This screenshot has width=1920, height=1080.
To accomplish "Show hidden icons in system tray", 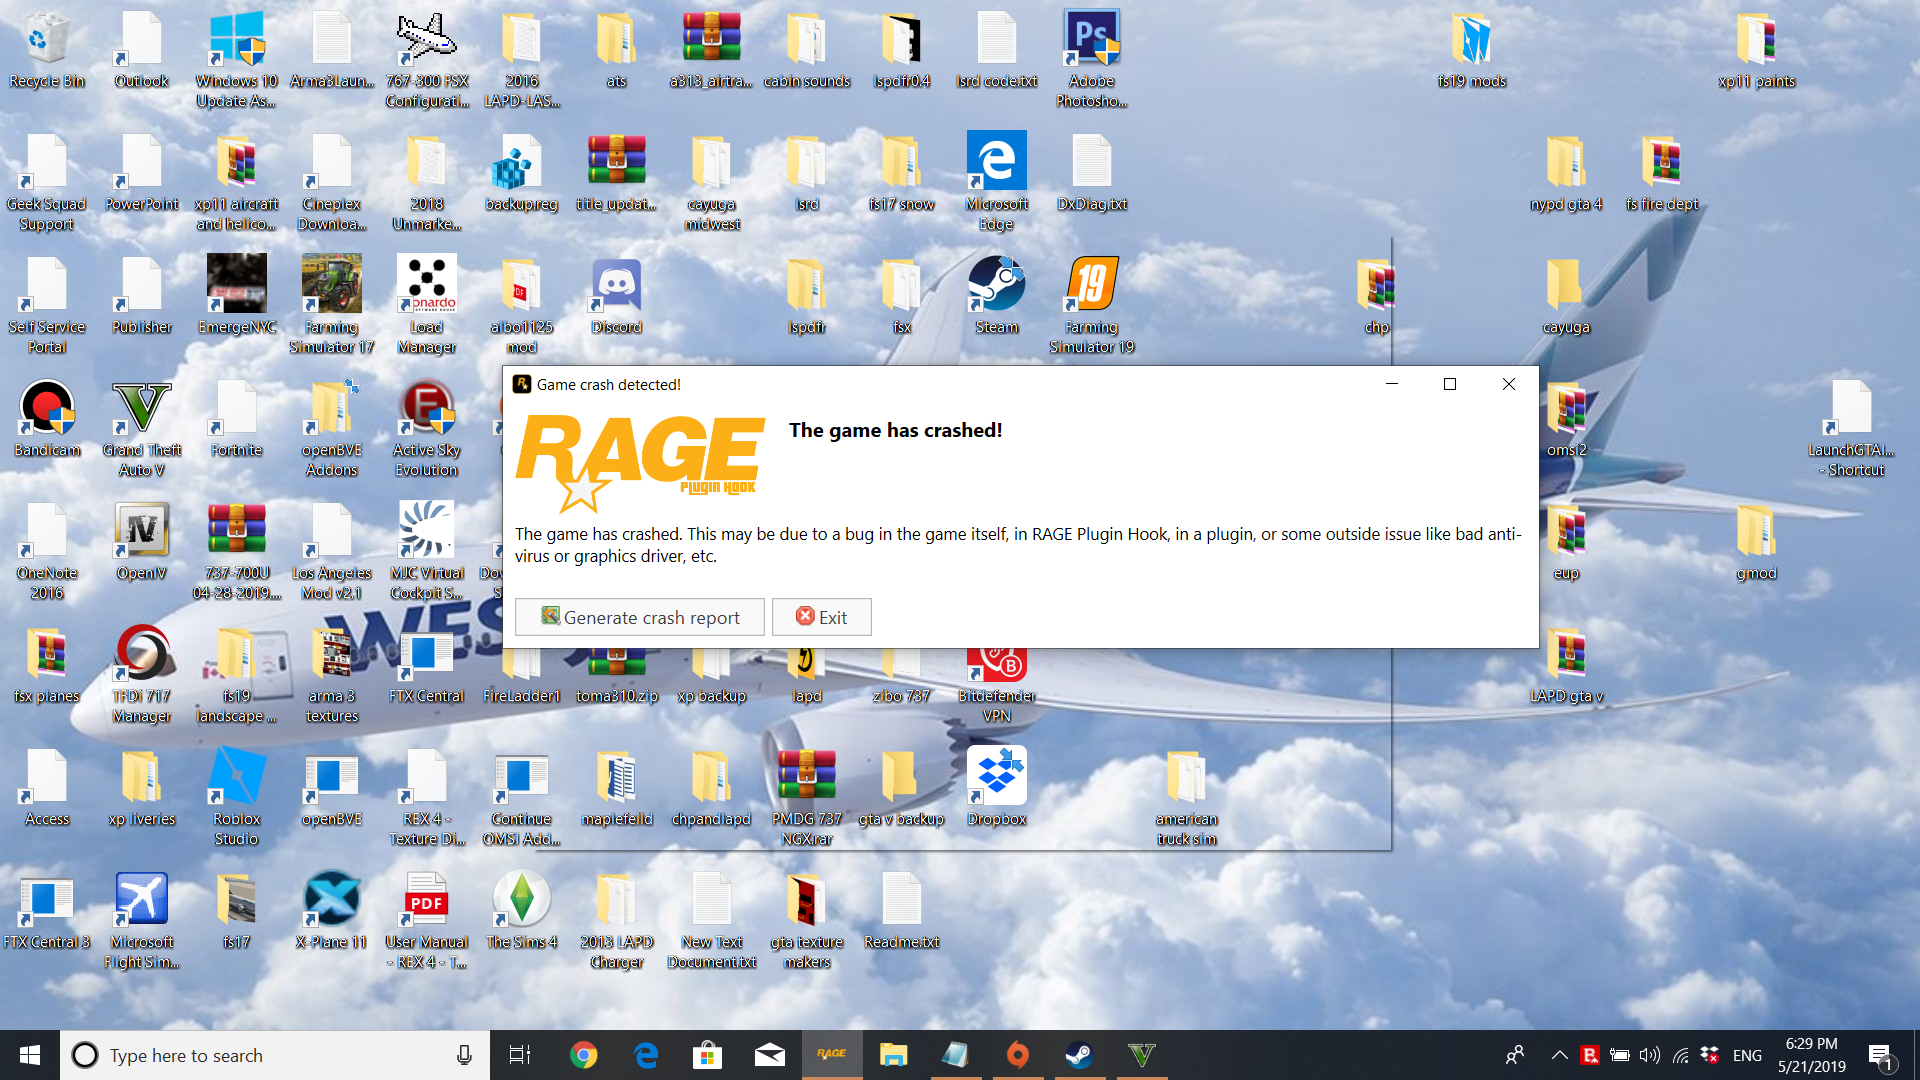I will [1559, 1055].
